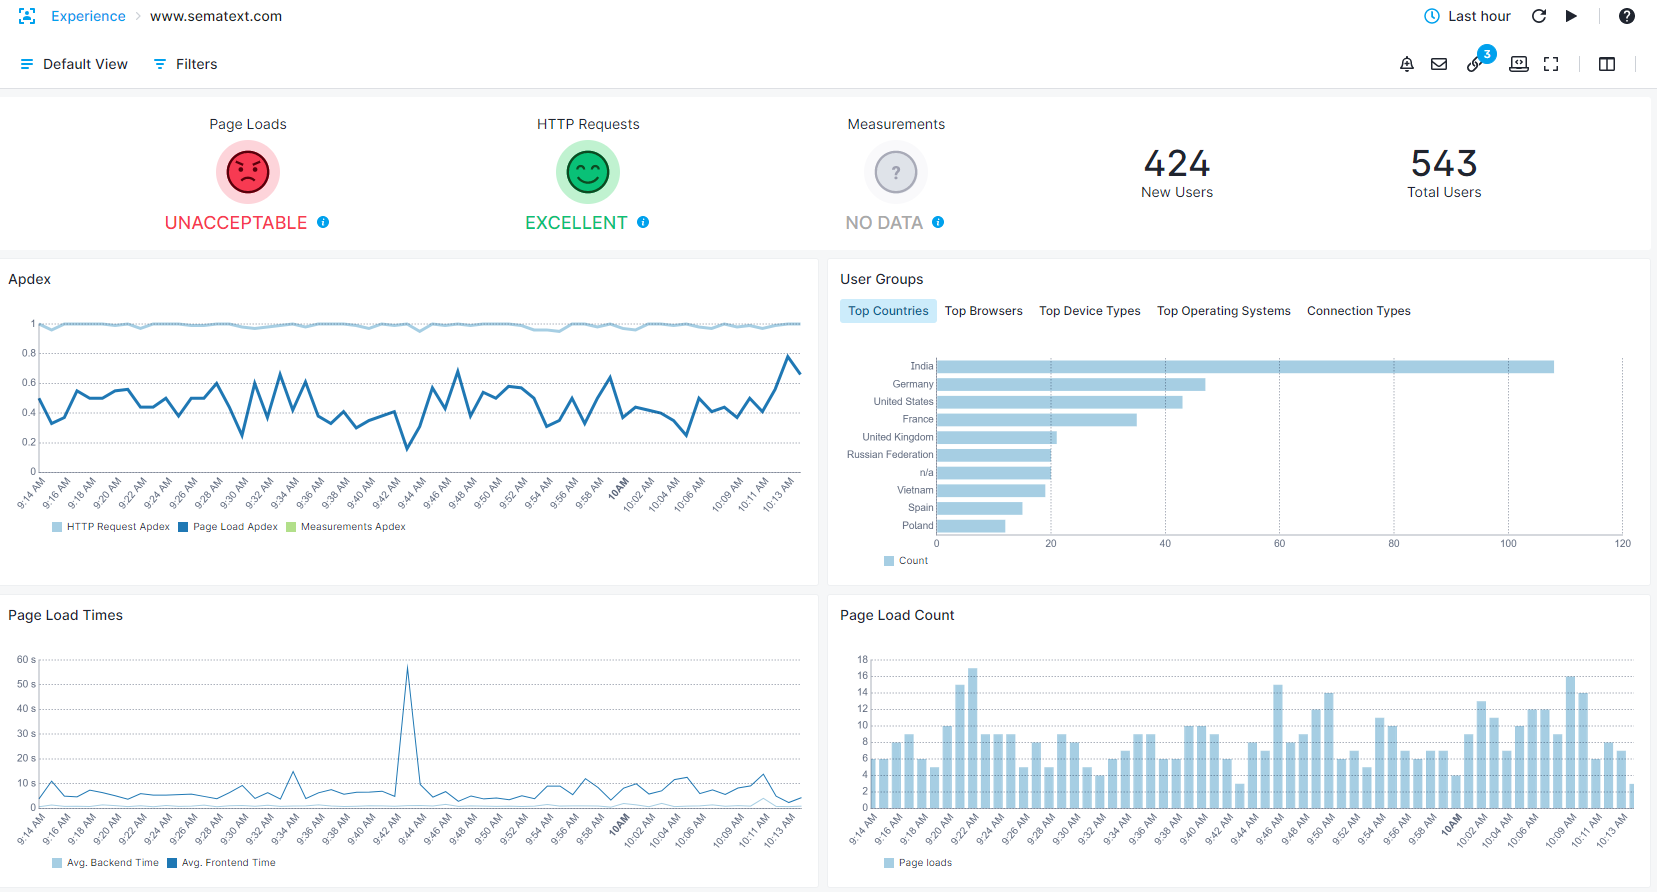Toggle the split-screen layout icon
Image resolution: width=1657 pixels, height=892 pixels.
1607,64
